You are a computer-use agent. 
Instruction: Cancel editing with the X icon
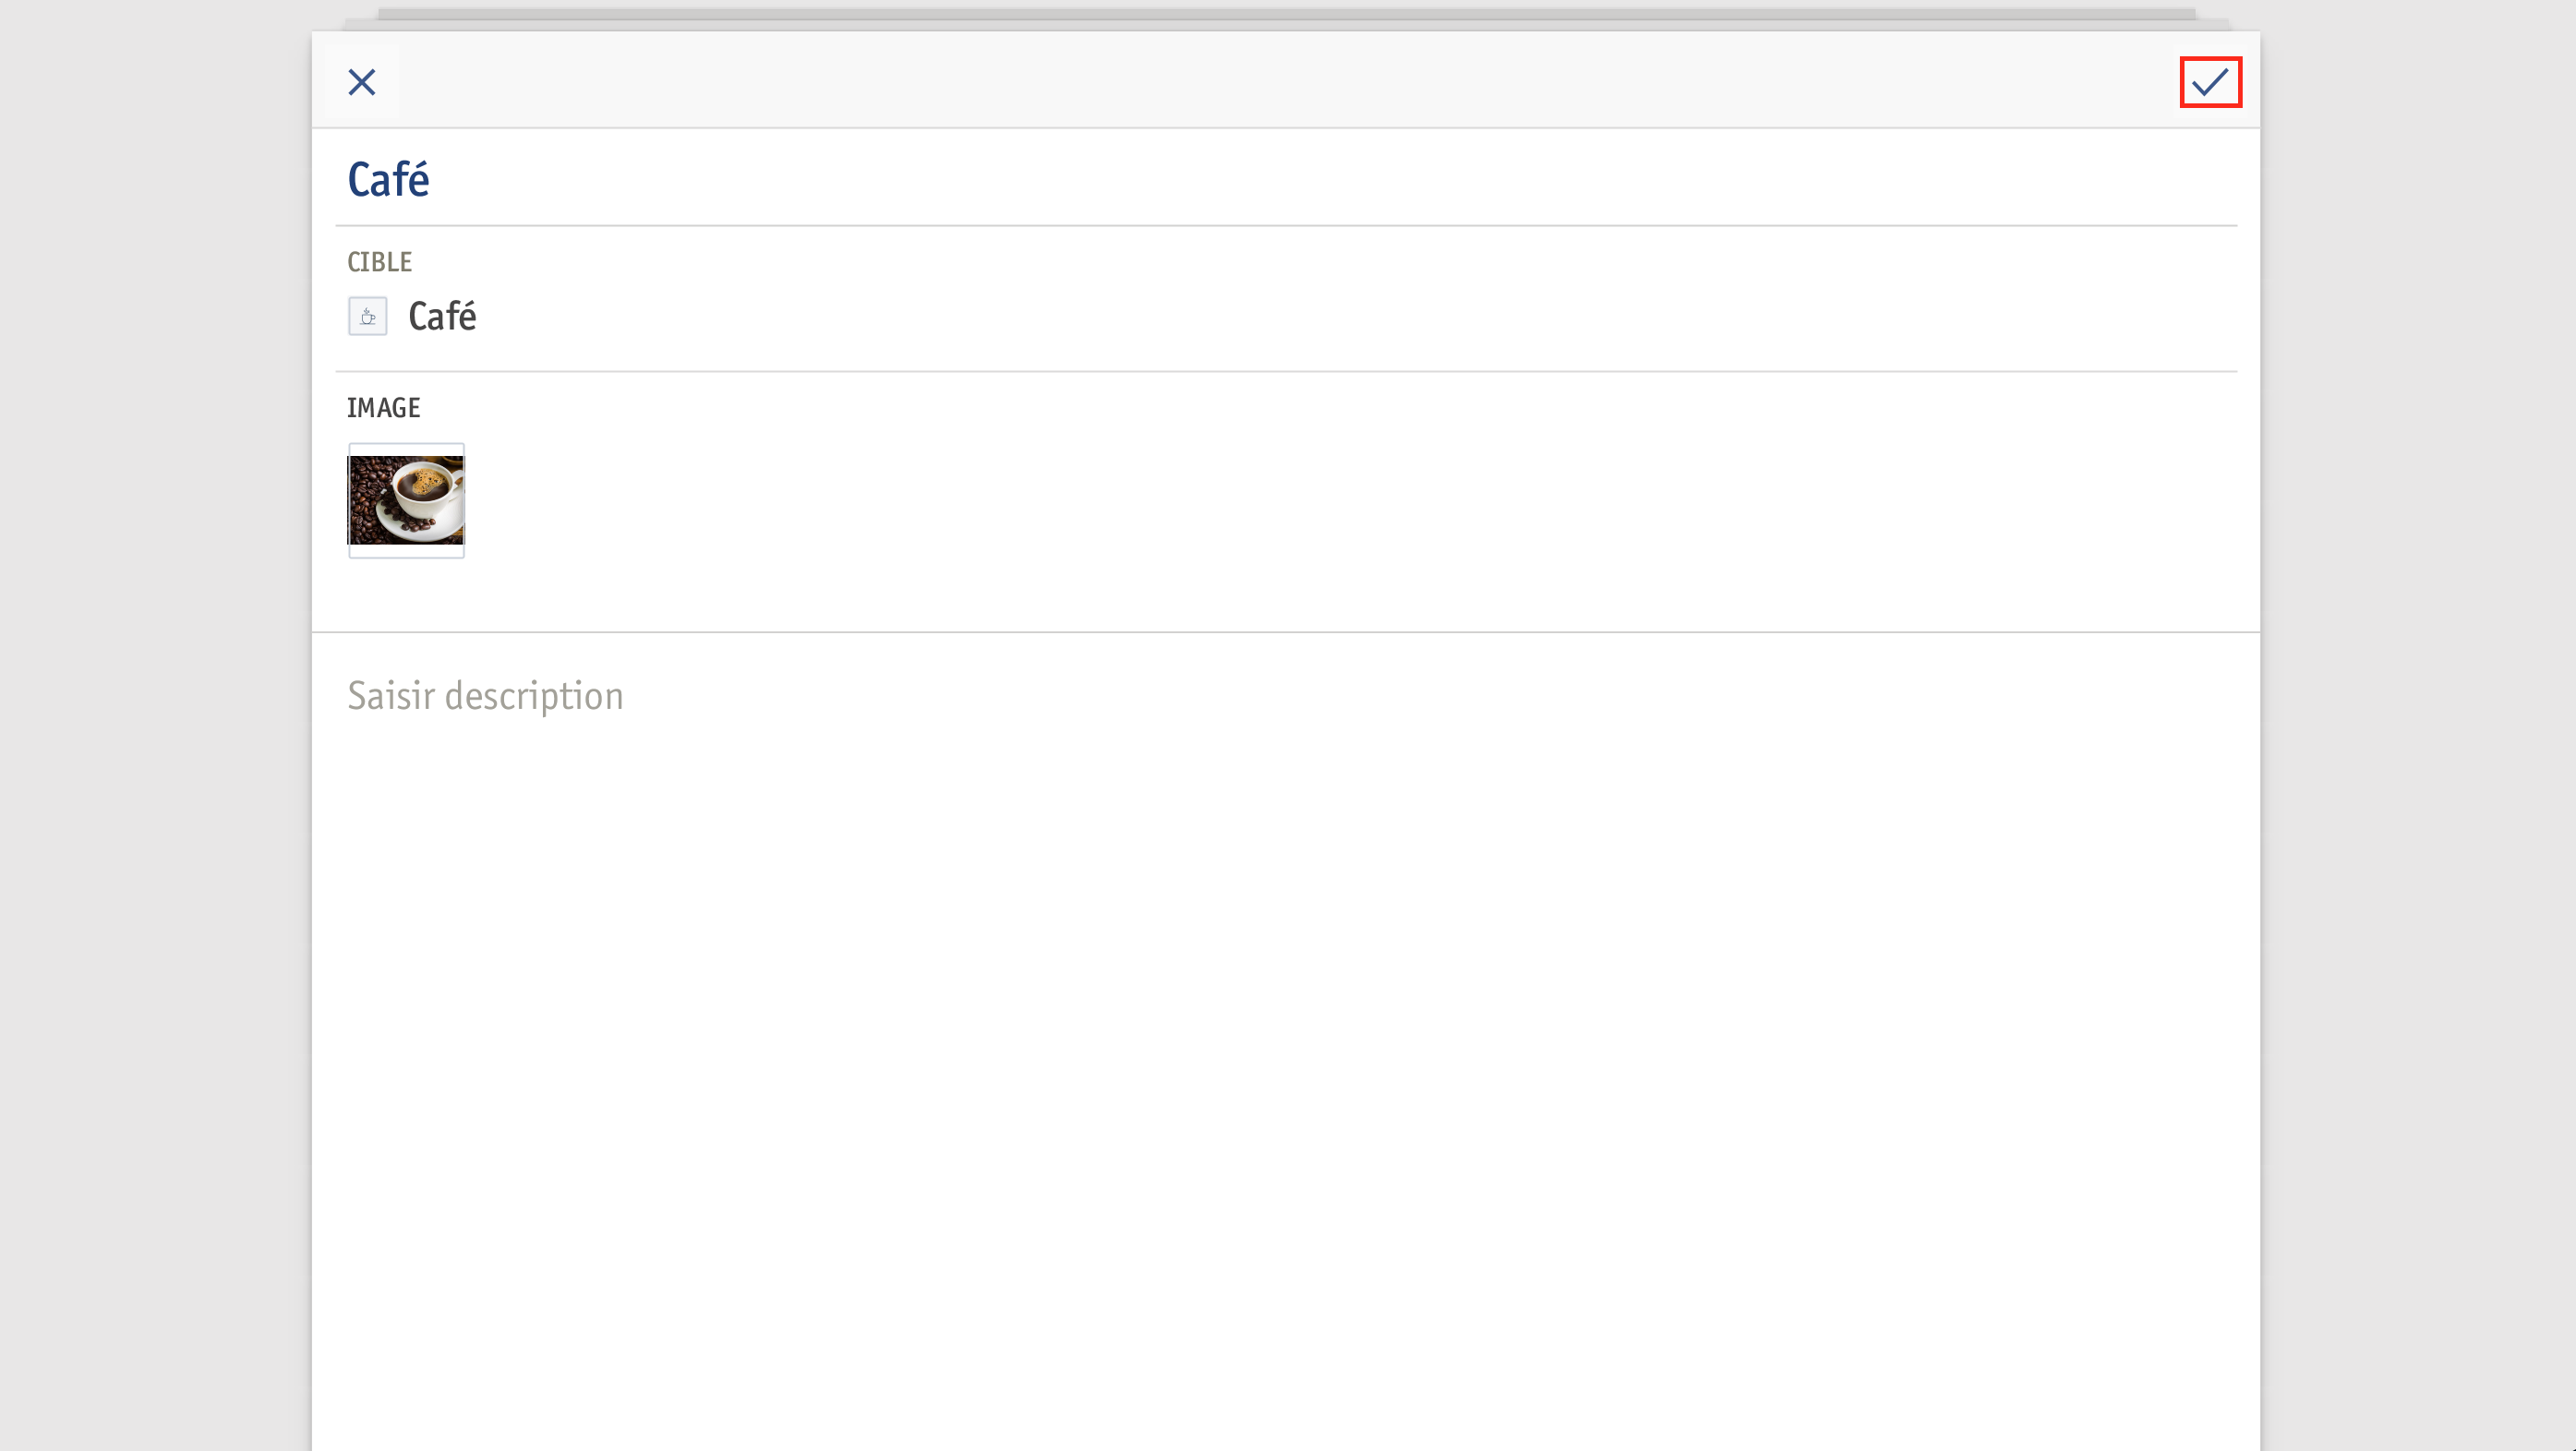click(x=362, y=82)
